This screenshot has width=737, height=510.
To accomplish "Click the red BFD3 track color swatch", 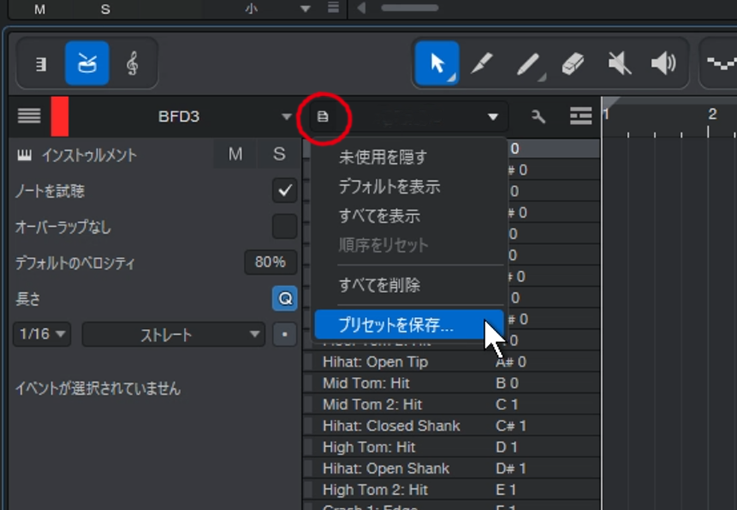I will 60,117.
